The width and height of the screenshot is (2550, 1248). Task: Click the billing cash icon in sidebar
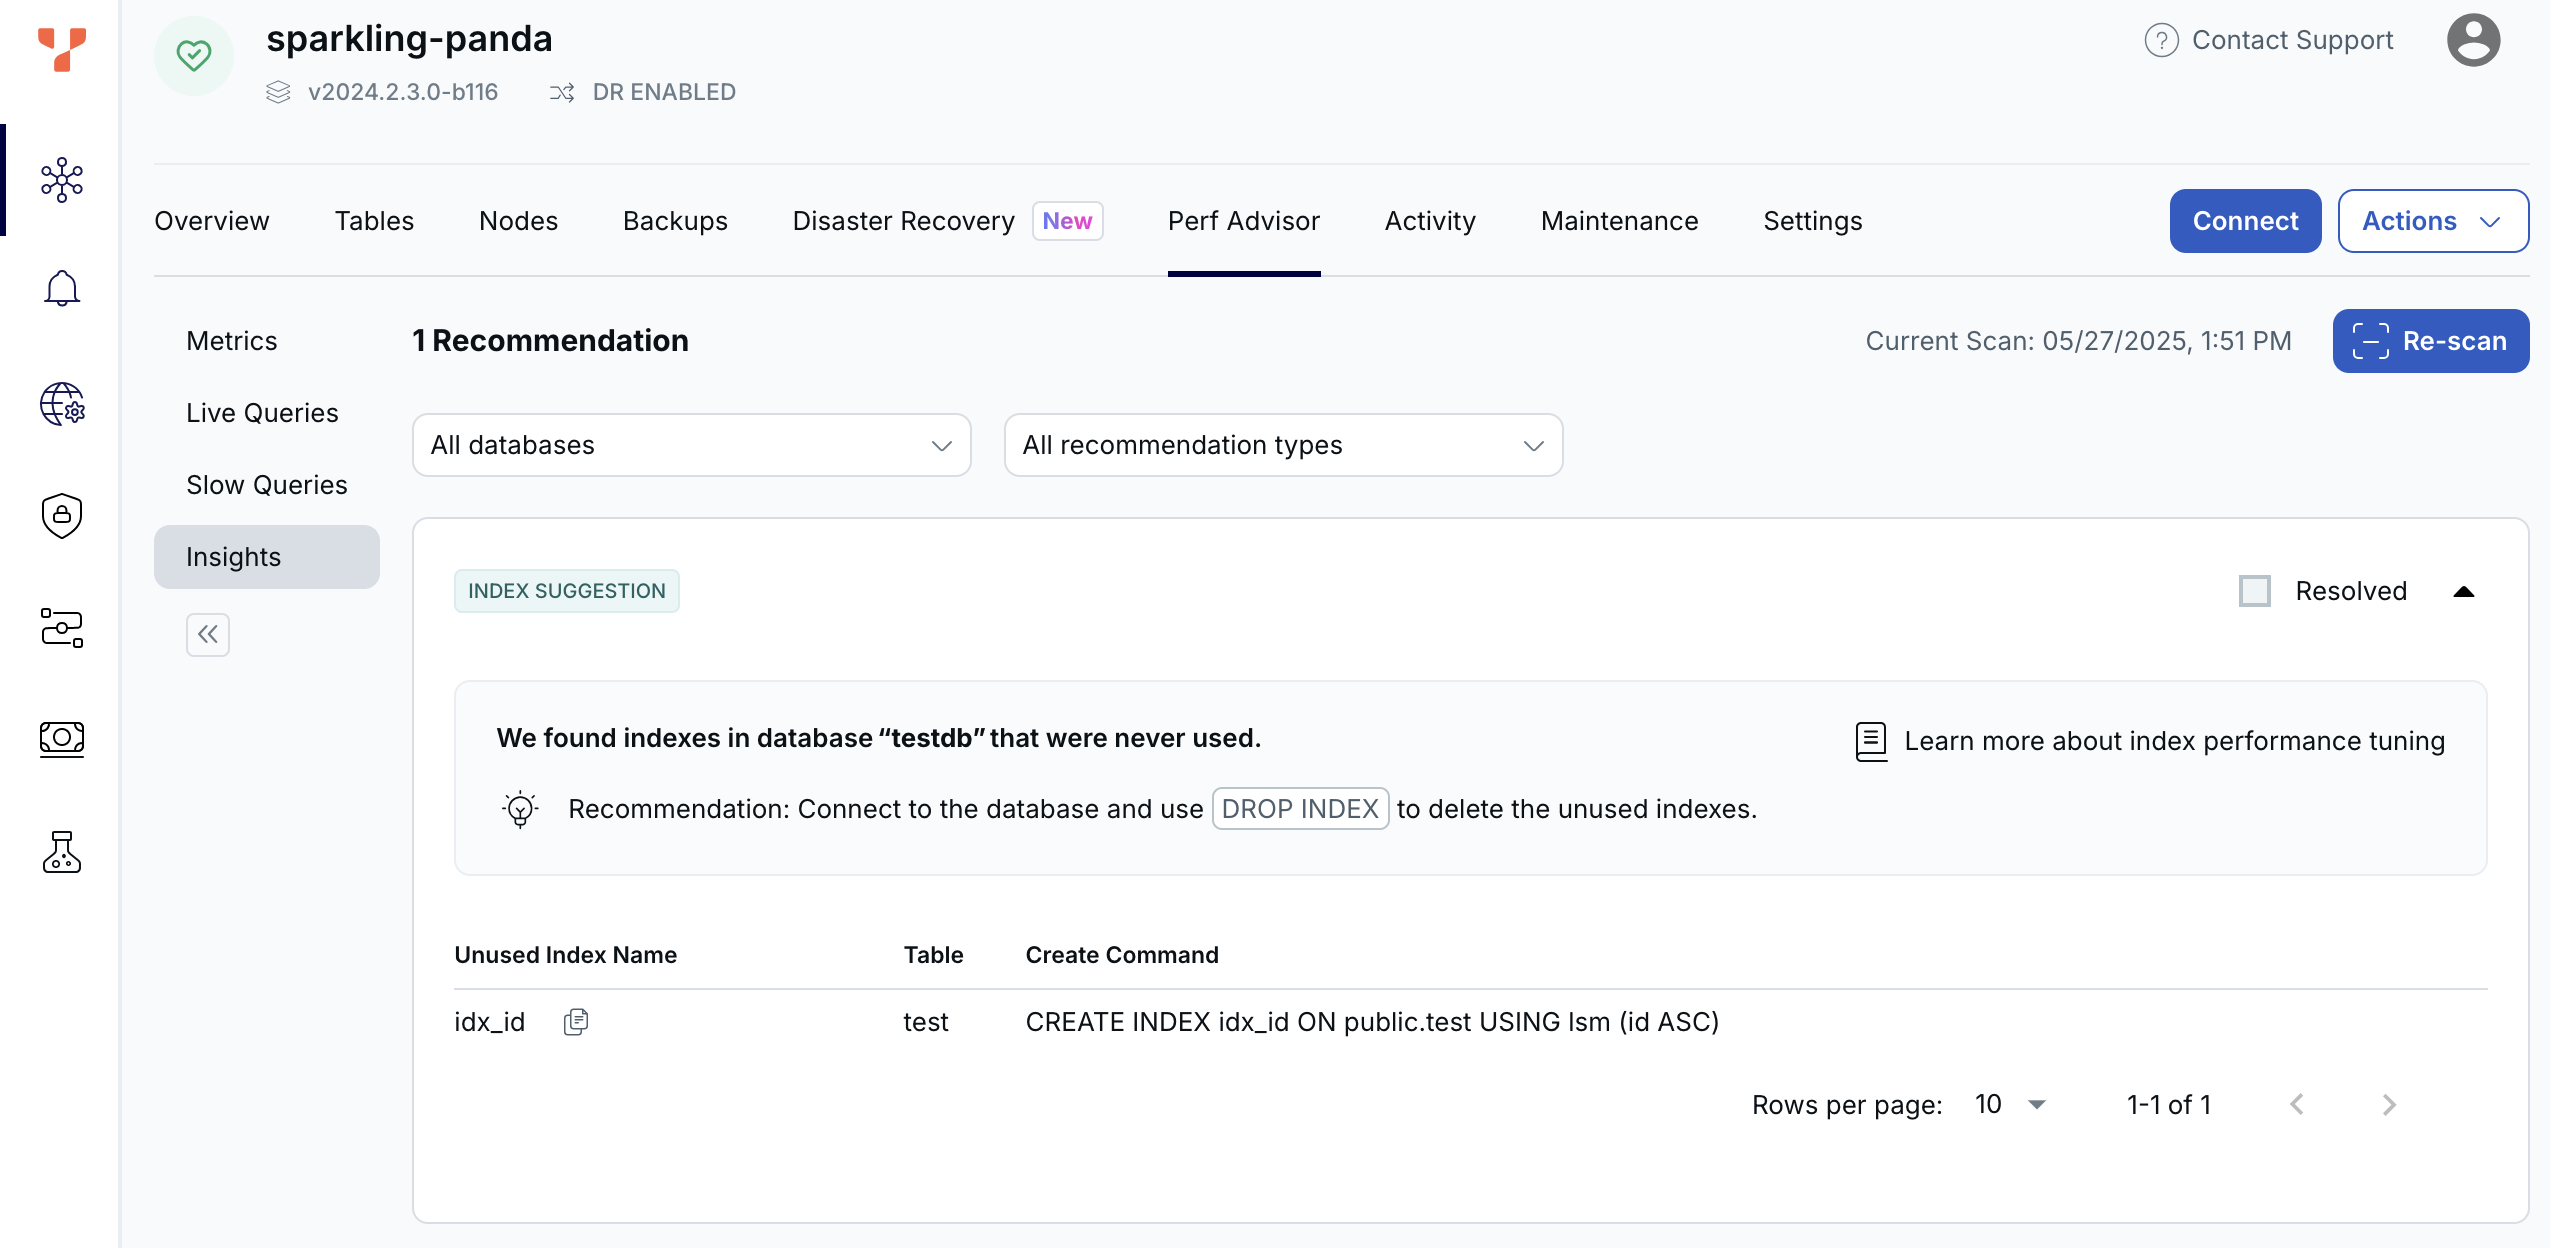tap(62, 740)
